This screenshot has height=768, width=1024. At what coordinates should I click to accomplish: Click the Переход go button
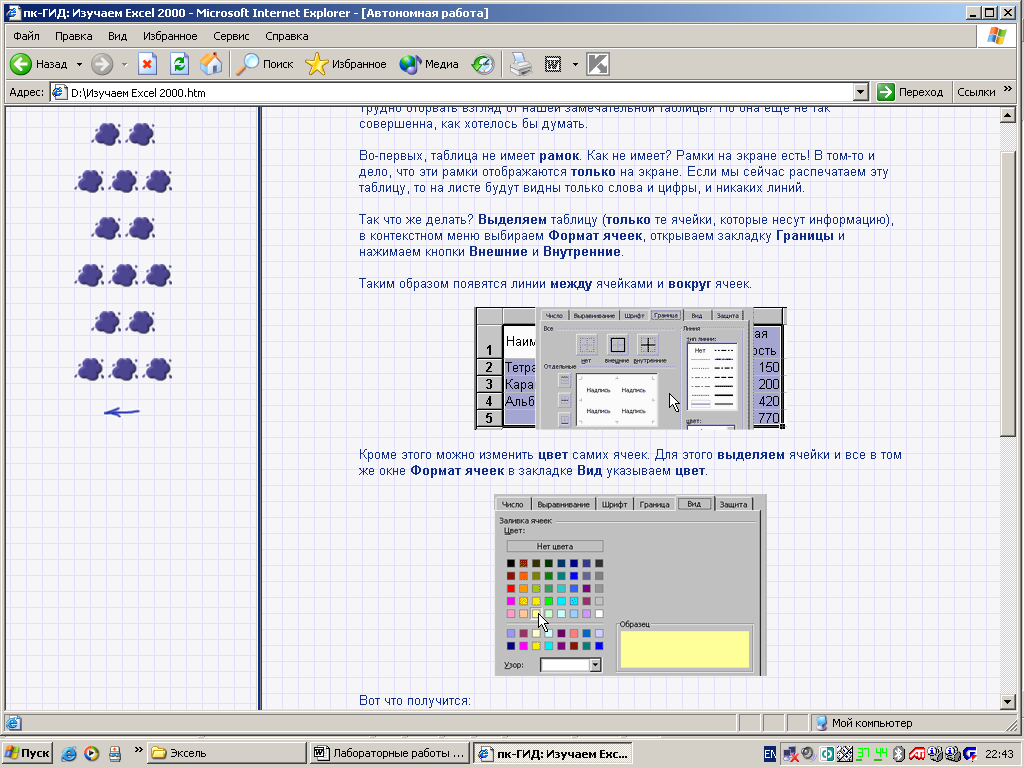(x=911, y=92)
